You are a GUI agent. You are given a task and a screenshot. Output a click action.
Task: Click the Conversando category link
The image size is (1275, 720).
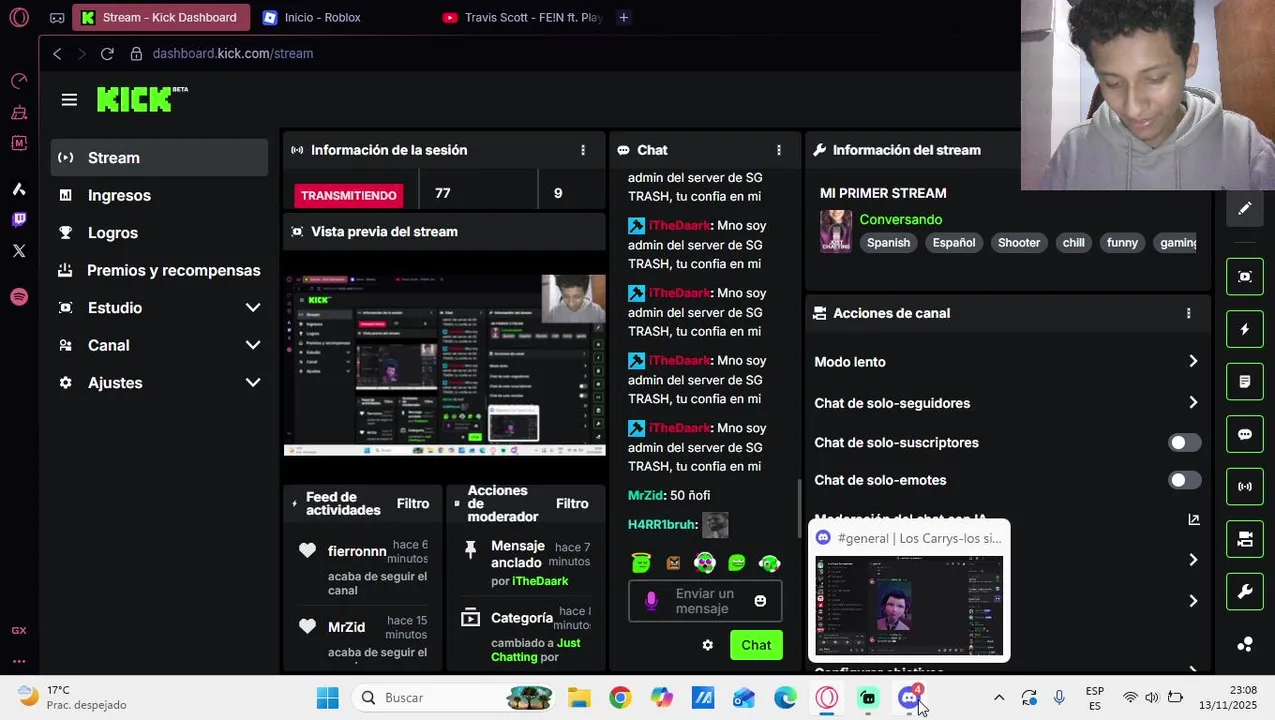(901, 220)
